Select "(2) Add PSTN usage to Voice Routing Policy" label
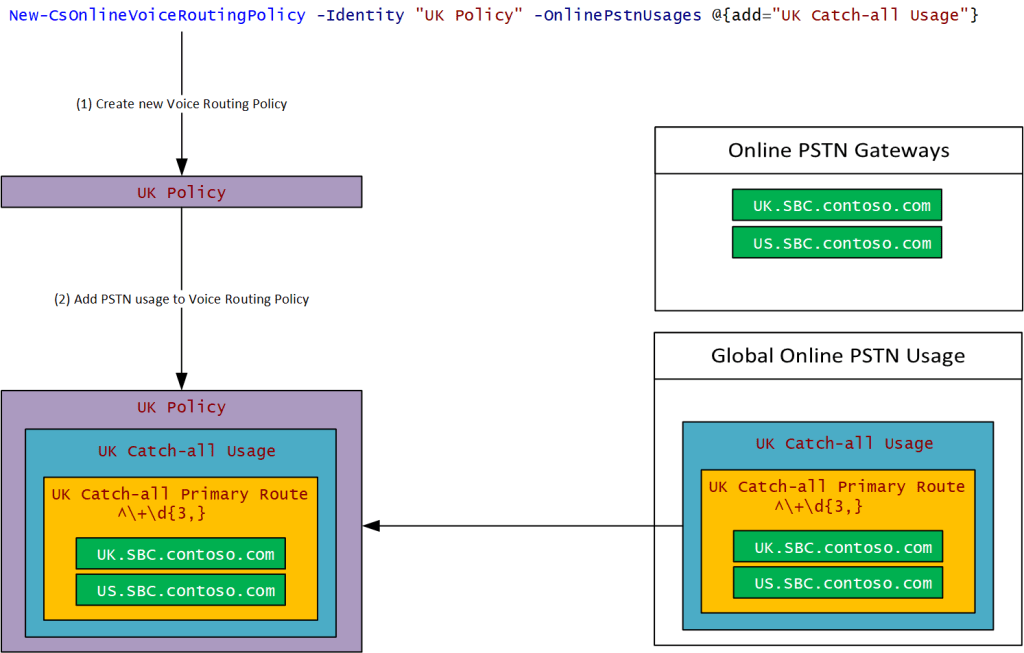Image resolution: width=1024 pixels, height=653 pixels. coord(181,299)
